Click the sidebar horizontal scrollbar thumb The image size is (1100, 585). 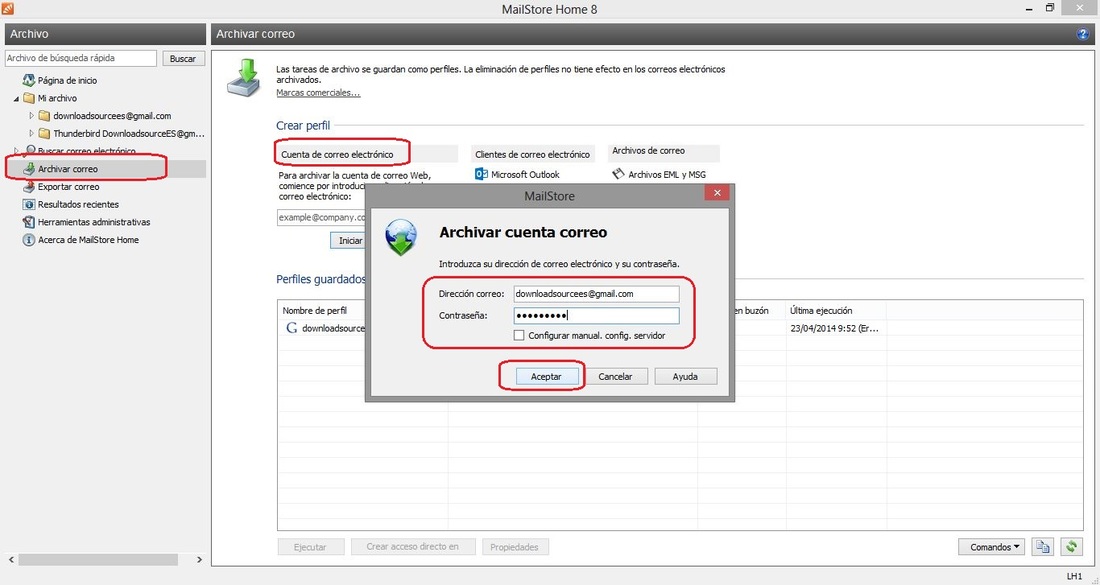[x=98, y=560]
